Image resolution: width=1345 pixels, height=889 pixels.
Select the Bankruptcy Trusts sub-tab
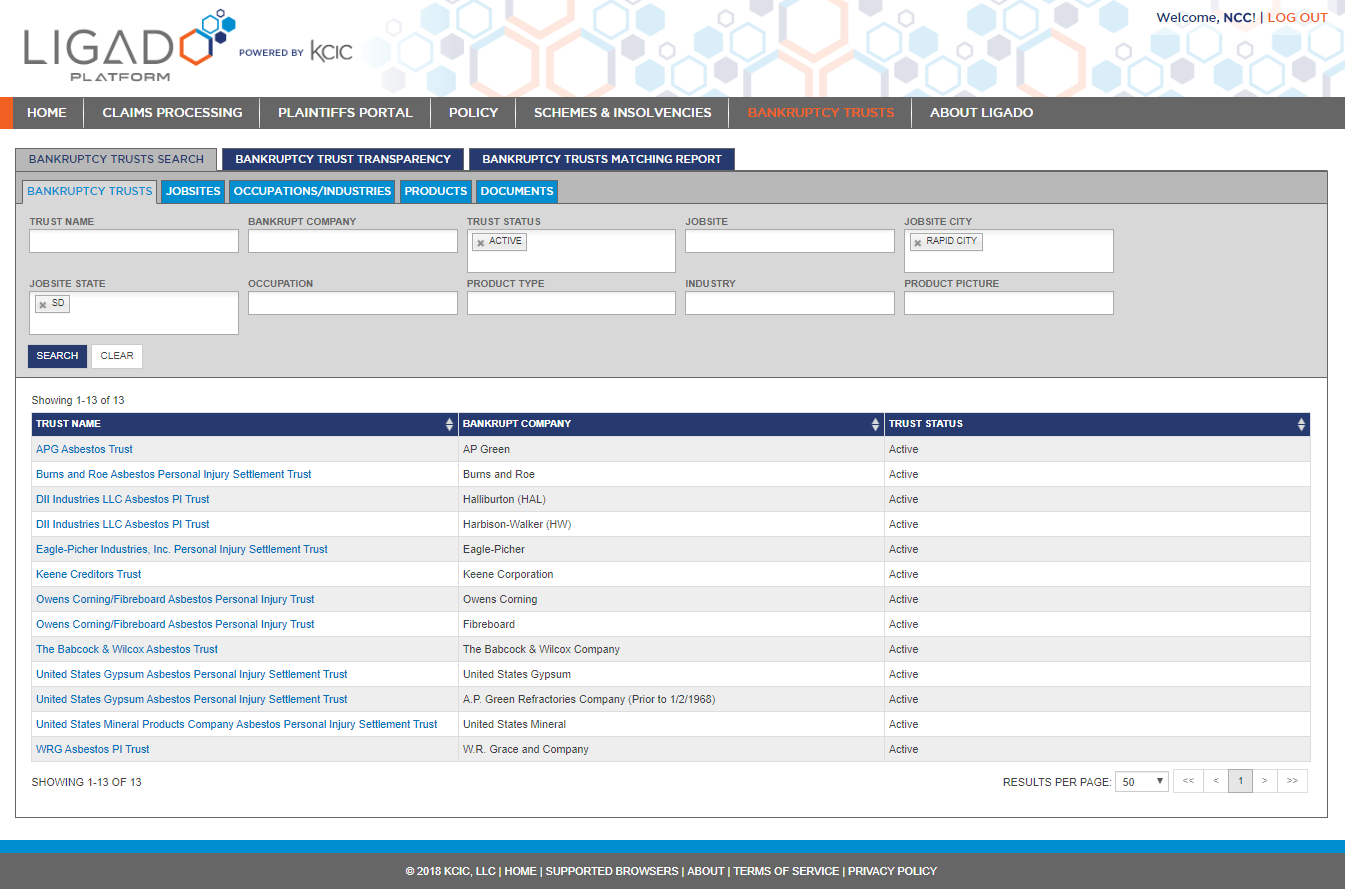(90, 191)
